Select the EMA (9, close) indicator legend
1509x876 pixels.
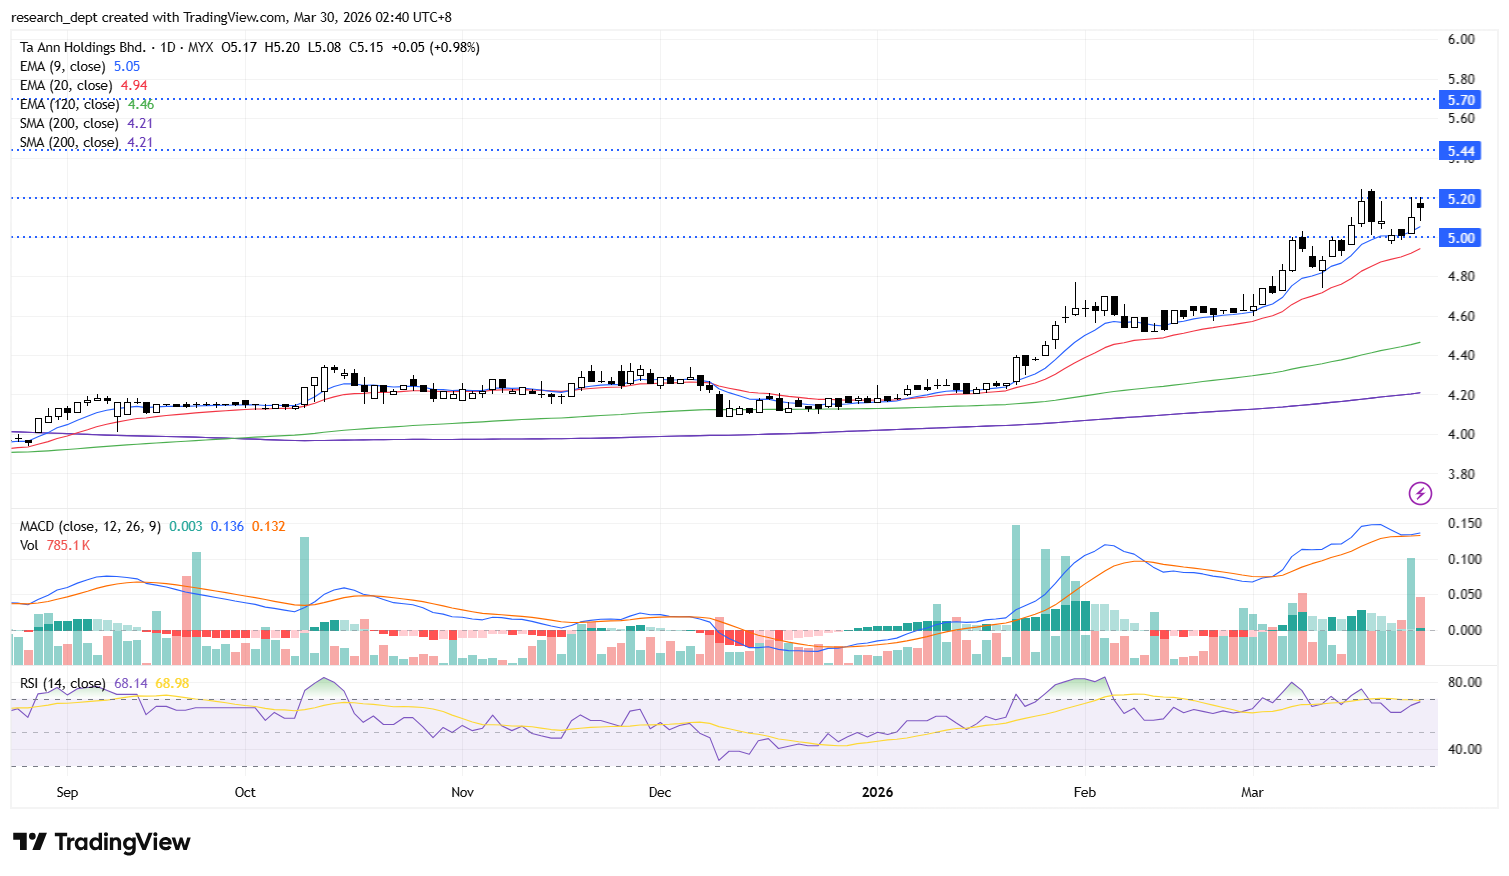click(62, 67)
